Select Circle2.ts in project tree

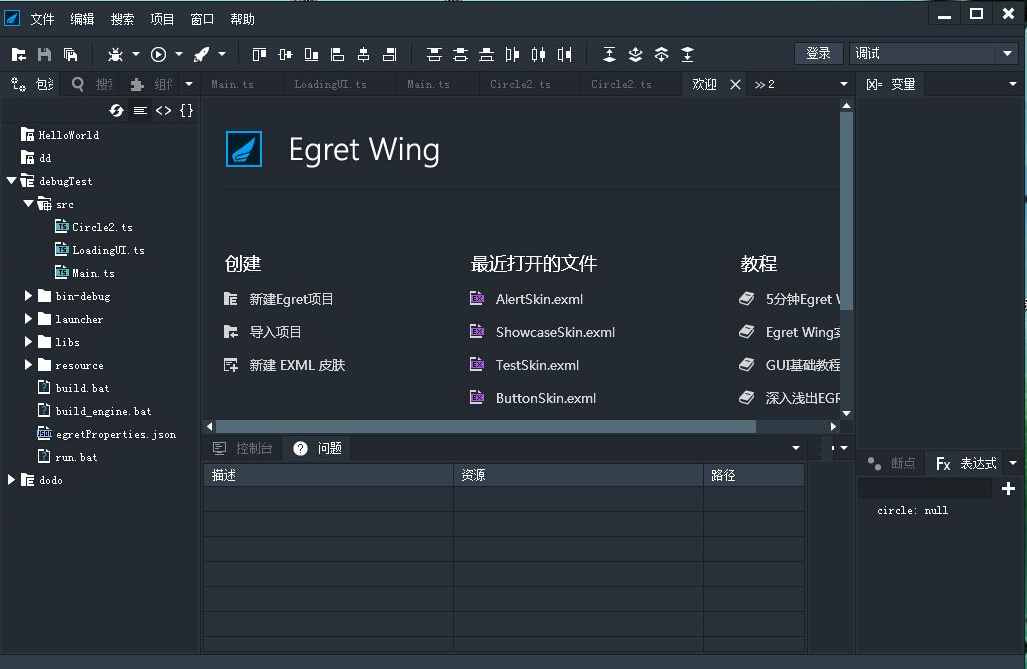pos(102,227)
